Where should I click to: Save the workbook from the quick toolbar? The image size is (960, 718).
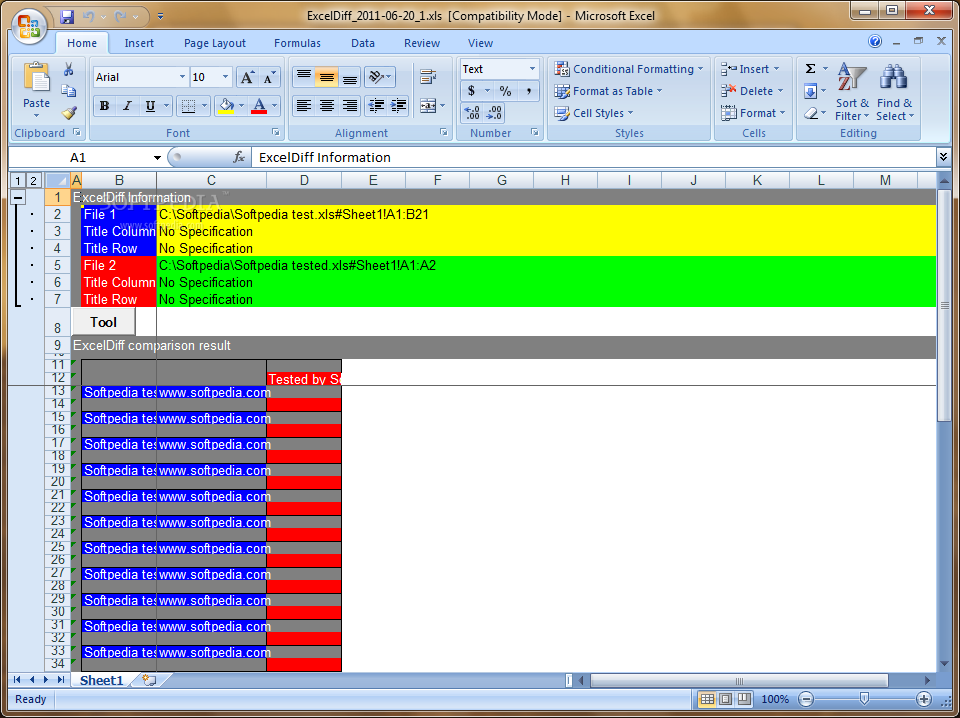click(67, 16)
